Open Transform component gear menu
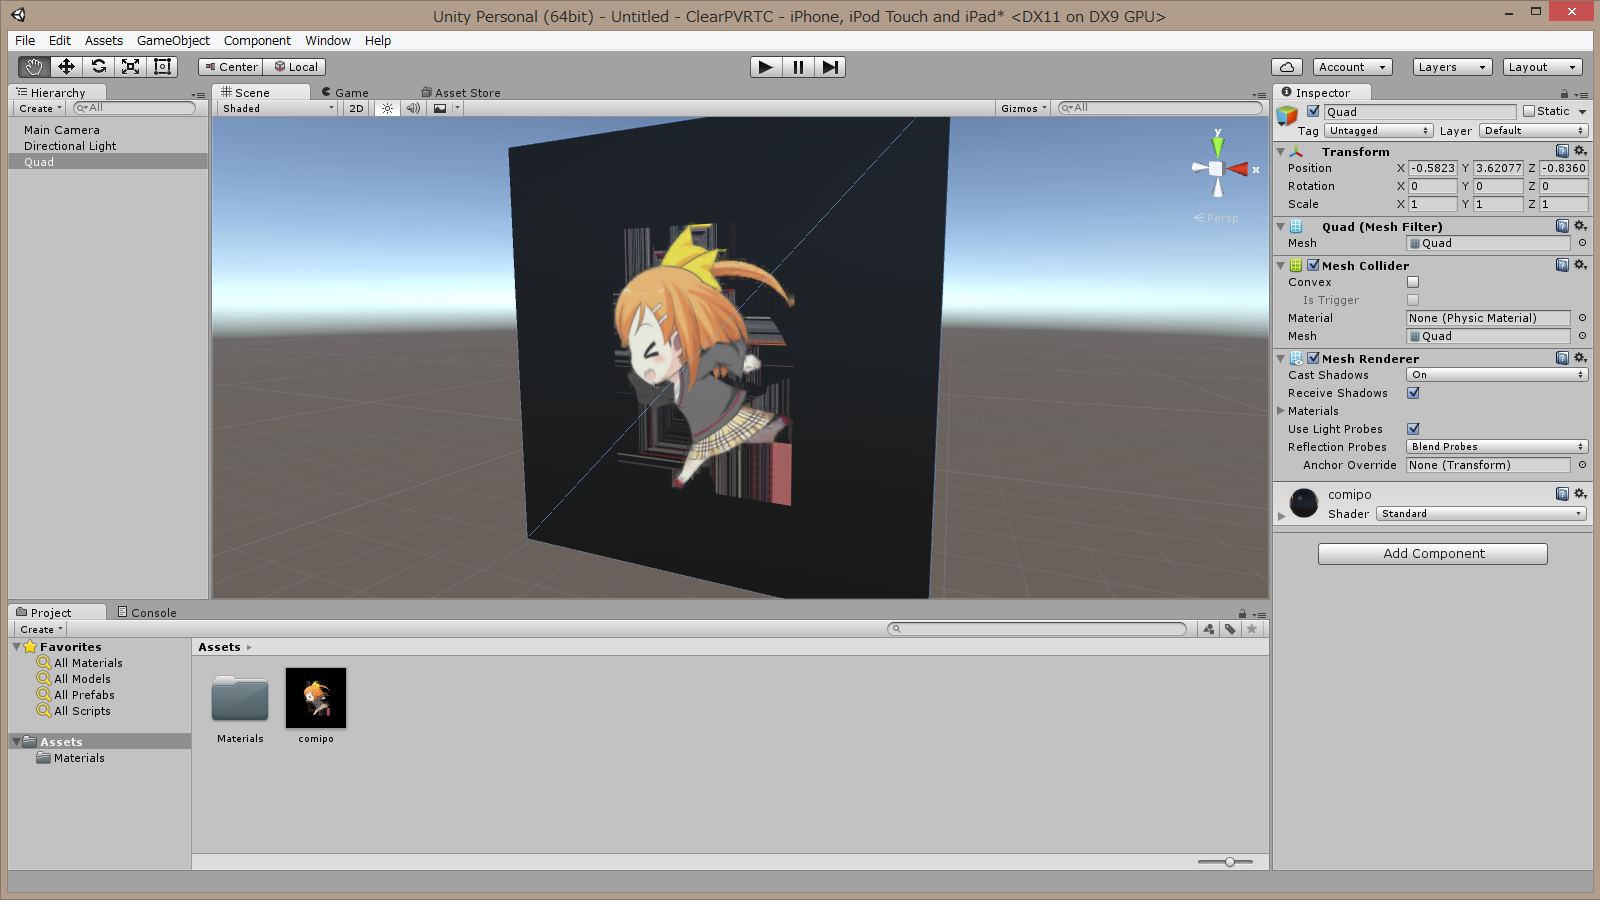The height and width of the screenshot is (900, 1600). click(x=1580, y=151)
